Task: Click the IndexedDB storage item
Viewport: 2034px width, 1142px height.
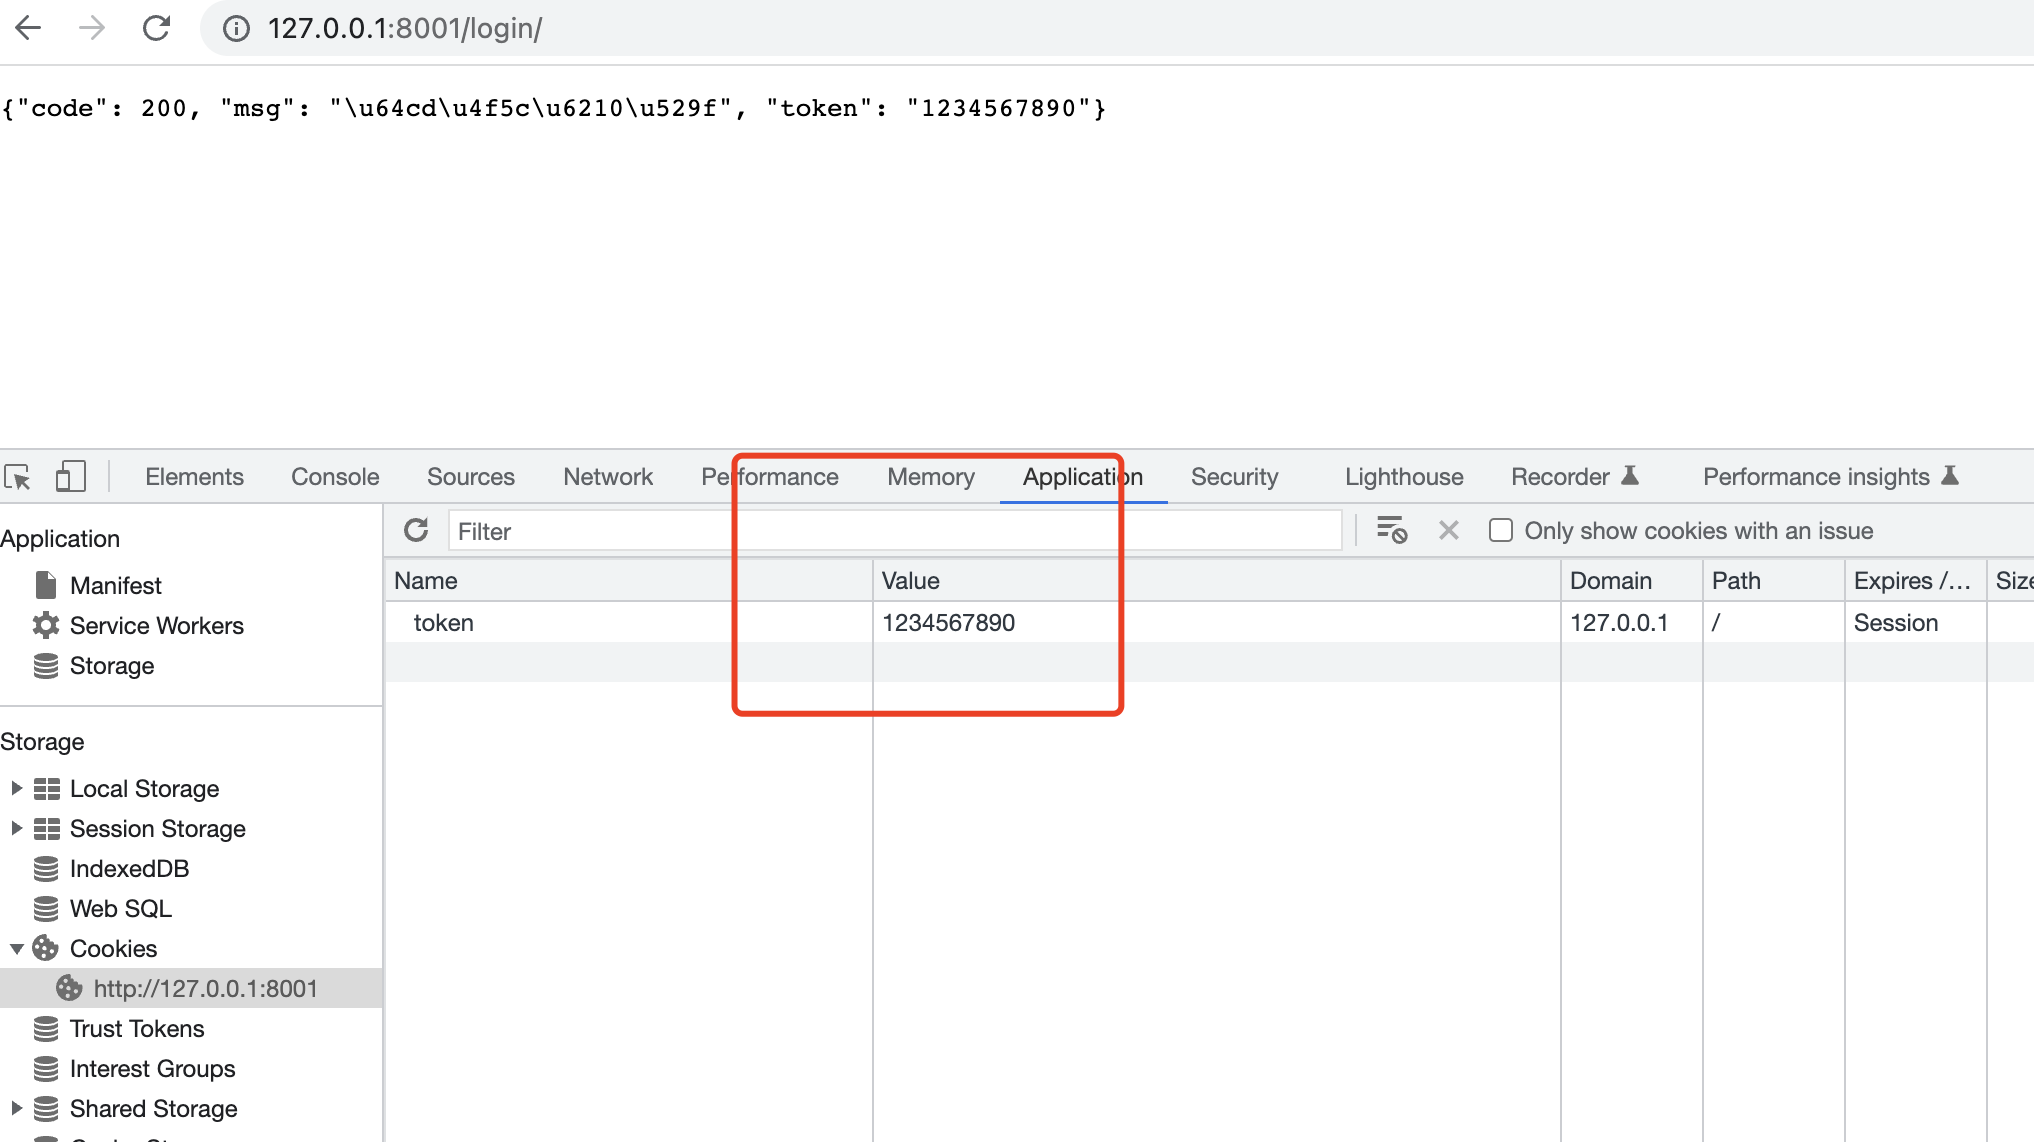Action: [129, 868]
